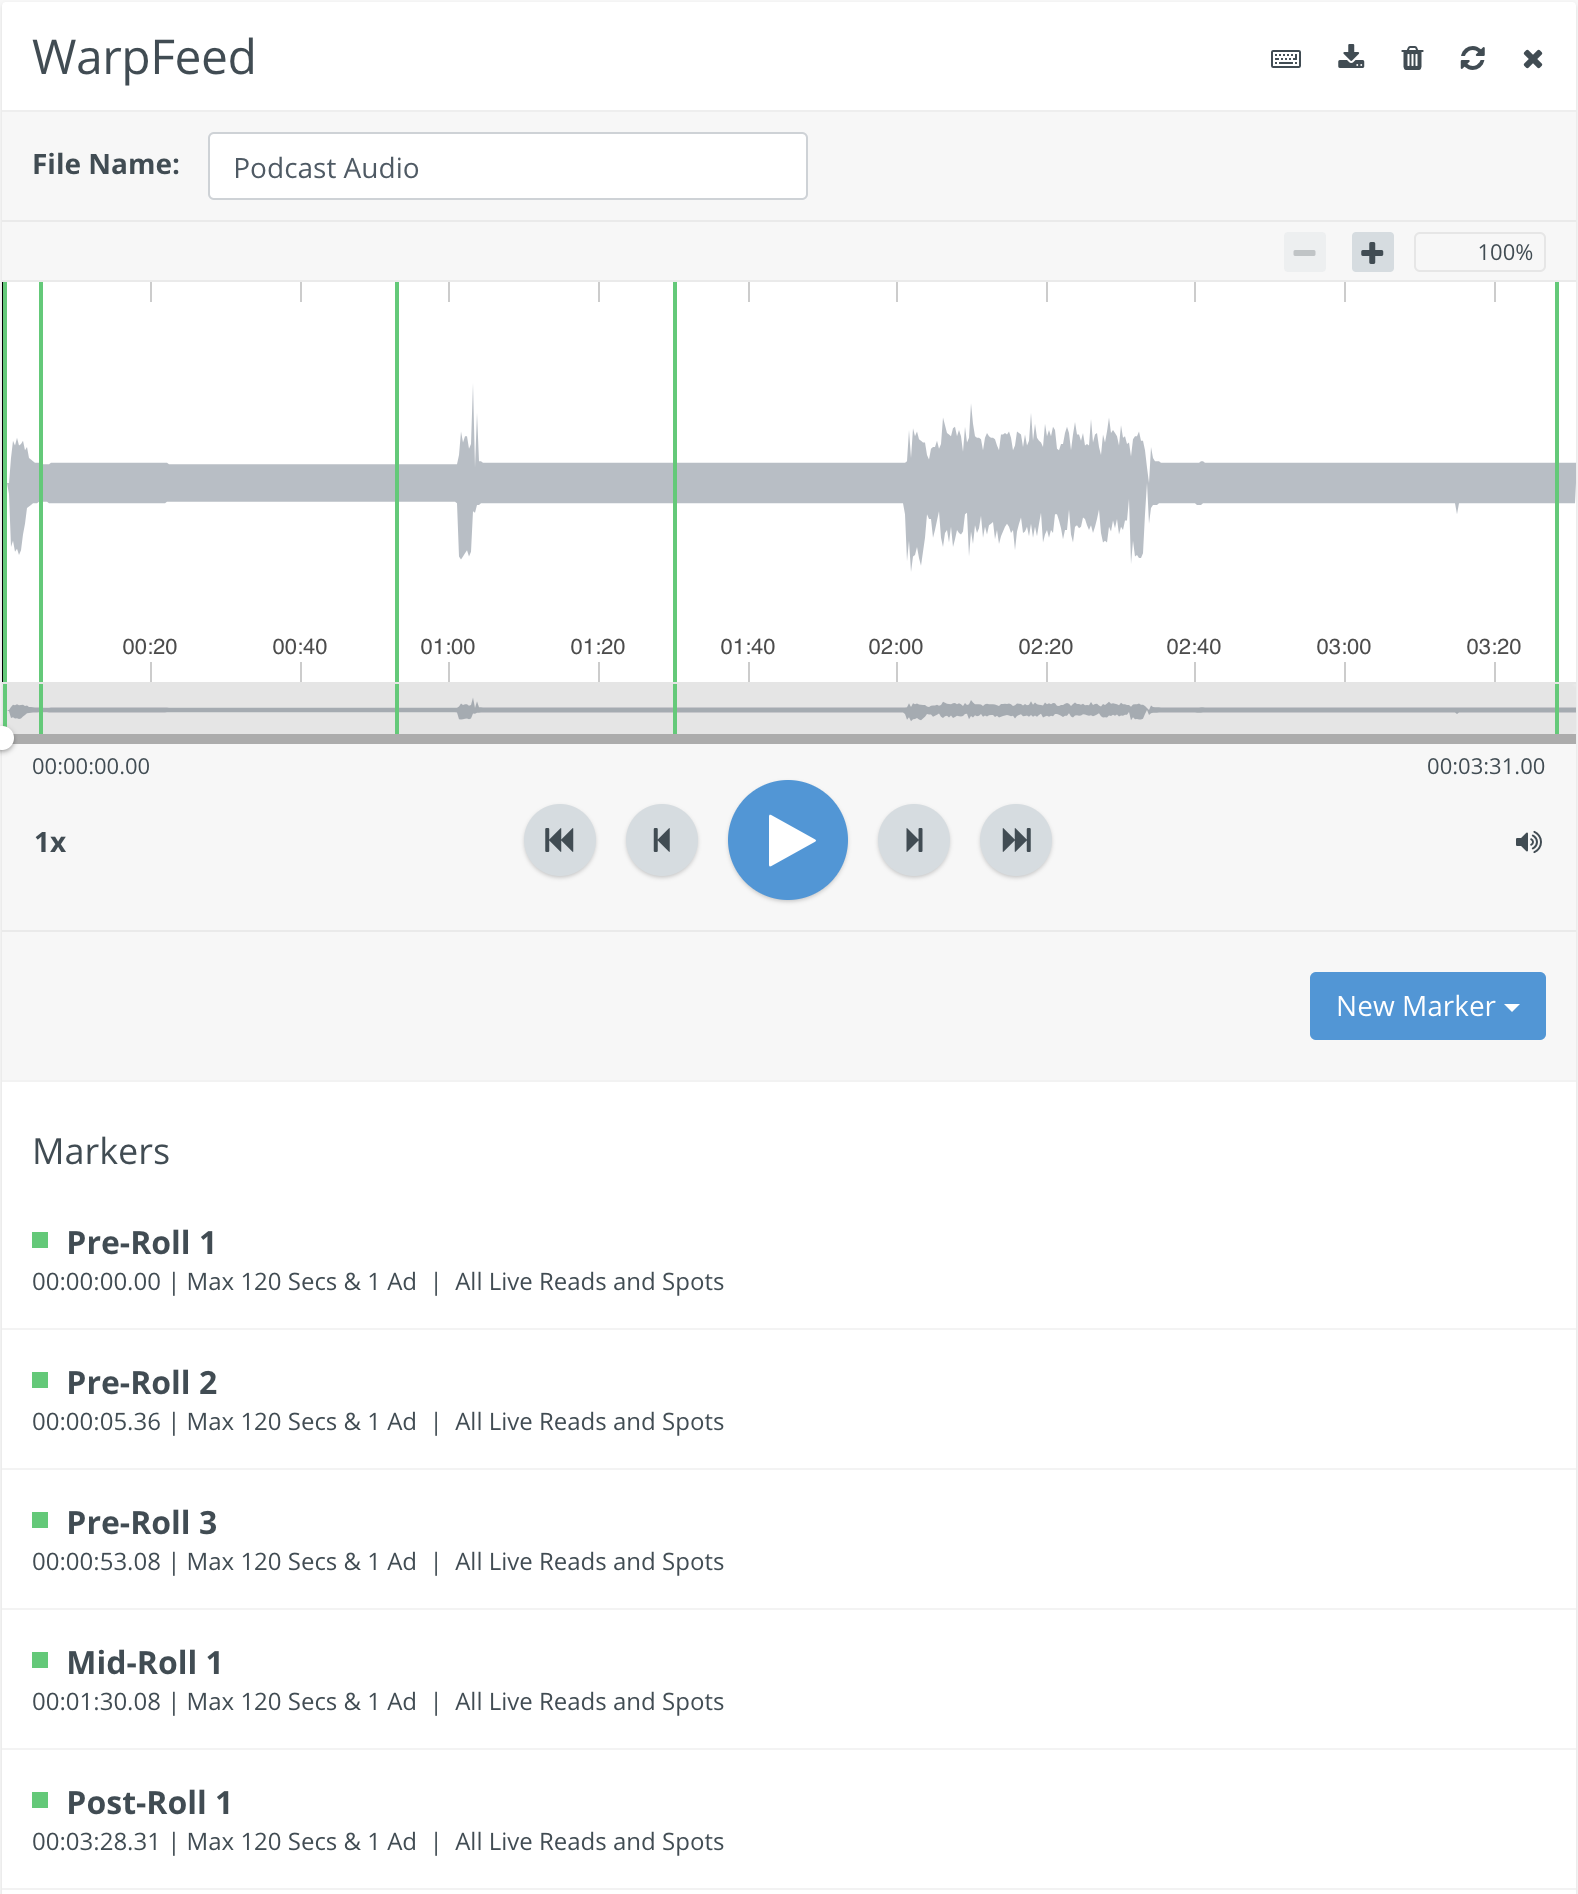Click the 00:03:28.31 timestamp text
Screen dimensions: 1578x1894
pos(96,1842)
